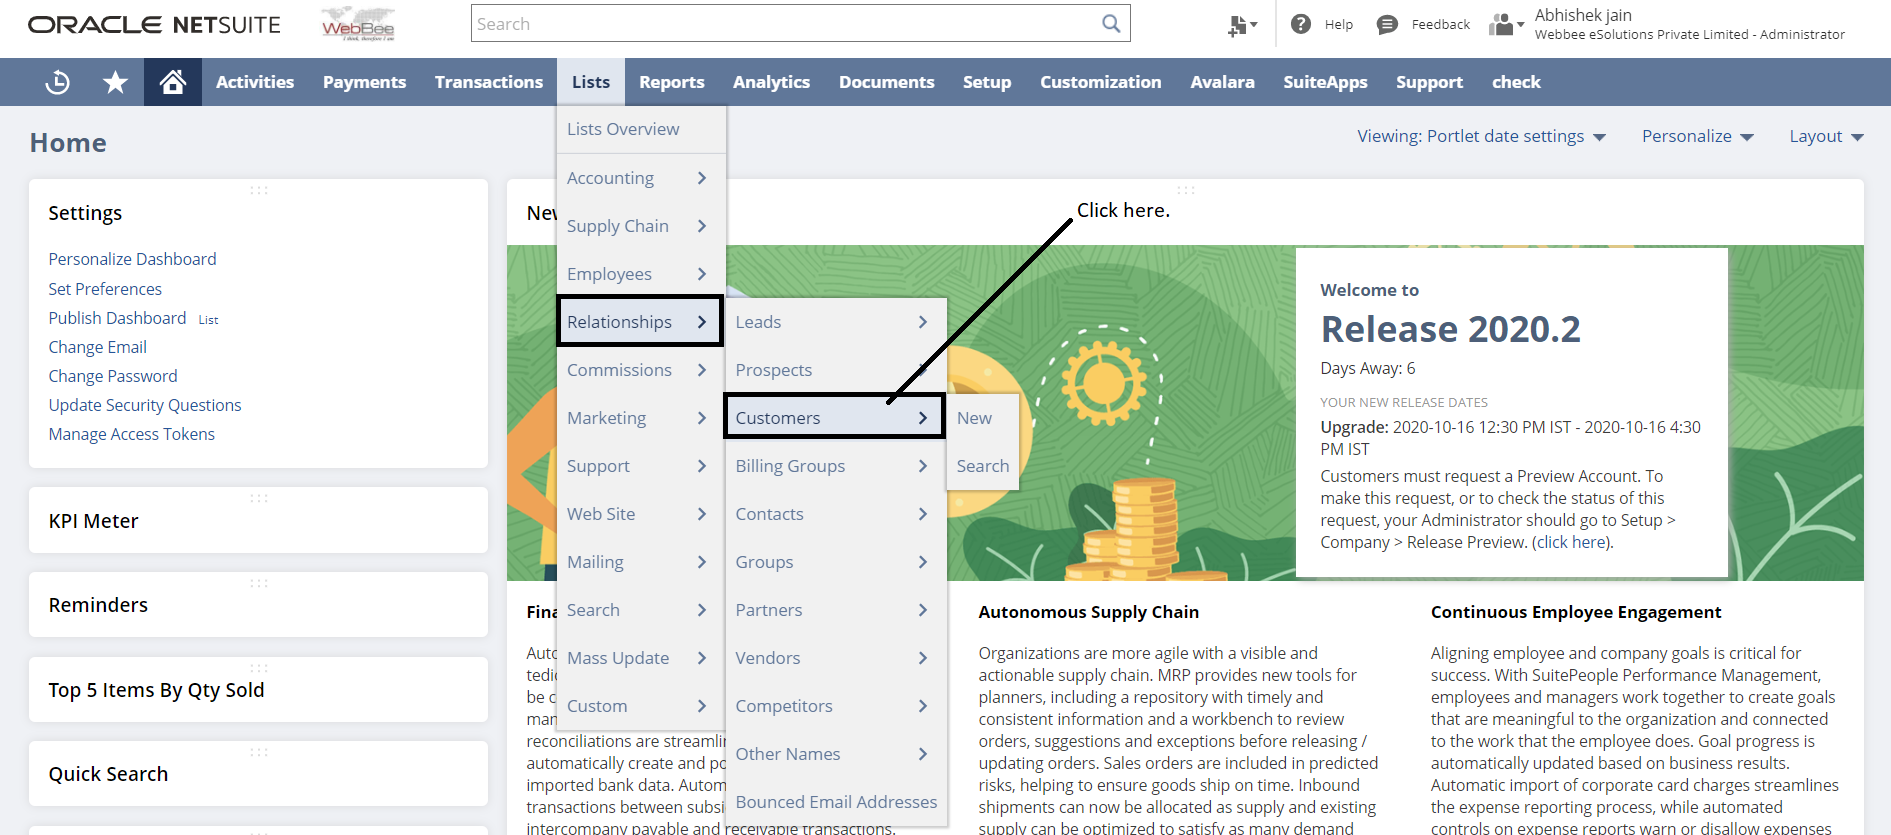Image resolution: width=1891 pixels, height=835 pixels.
Task: Open the Reports menu
Action: pyautogui.click(x=672, y=82)
